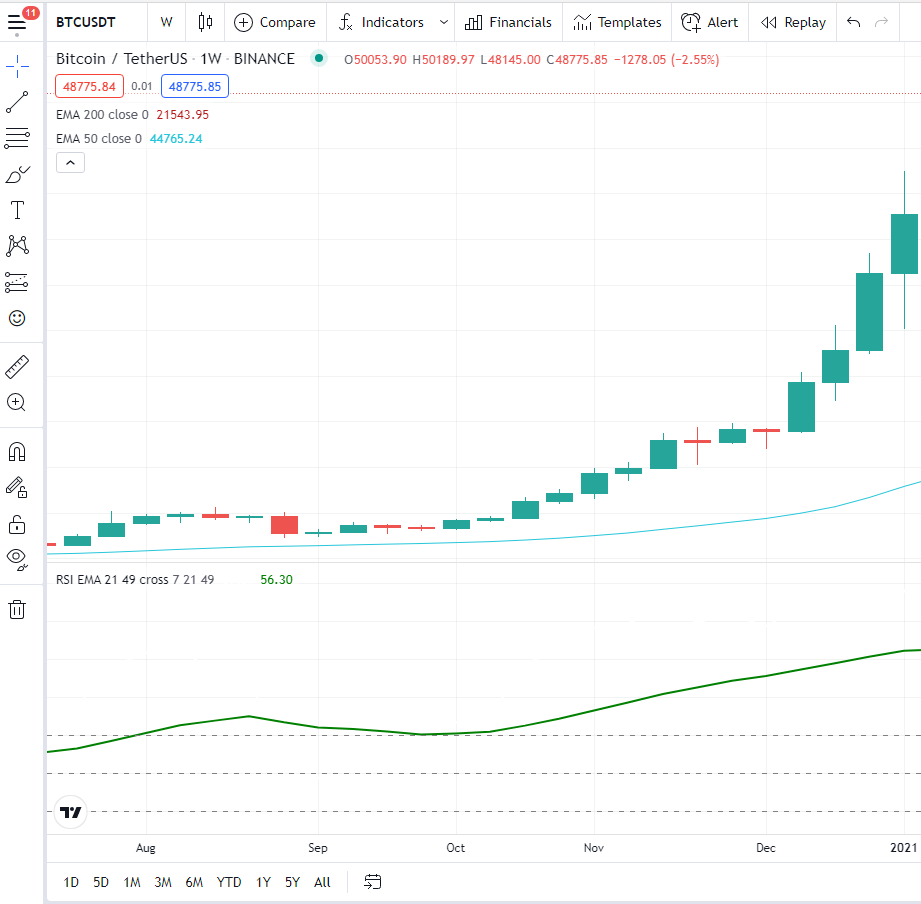The height and width of the screenshot is (904, 921).
Task: Toggle stay in drawing mode
Action: click(17, 488)
